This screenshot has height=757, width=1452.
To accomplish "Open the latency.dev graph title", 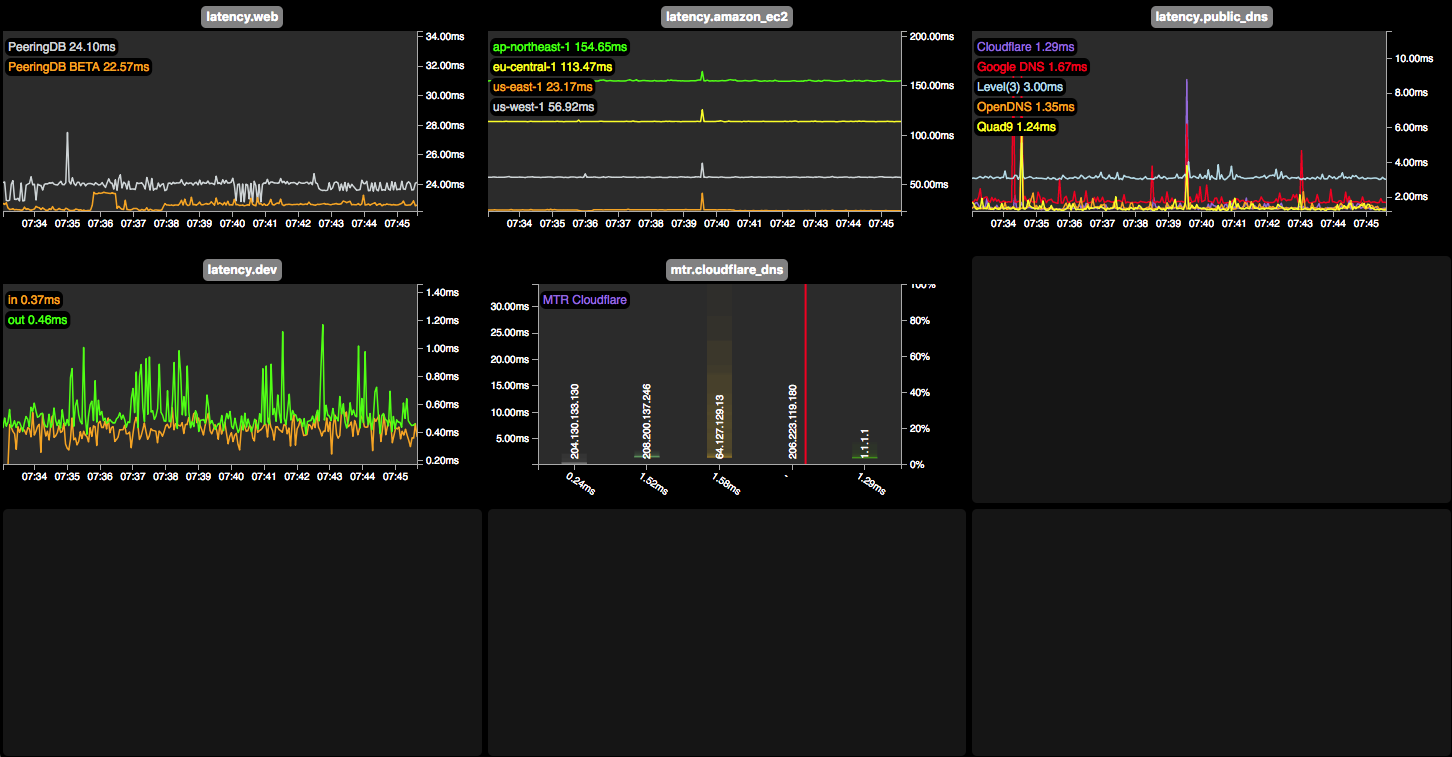I will pos(242,269).
